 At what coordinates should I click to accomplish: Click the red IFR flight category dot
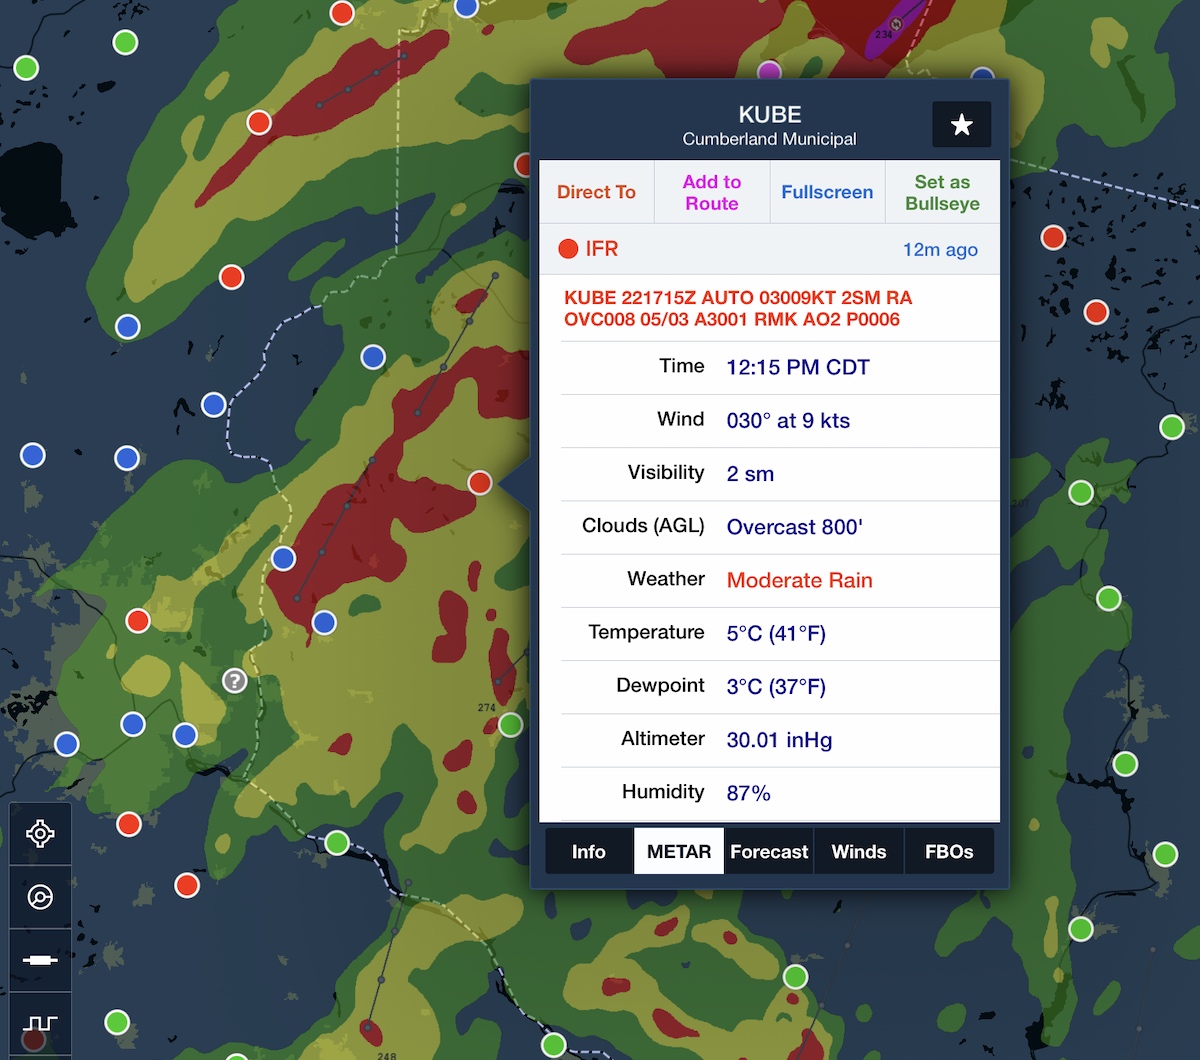point(568,249)
